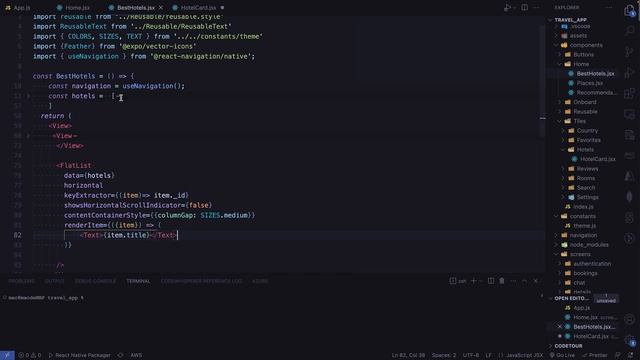The height and width of the screenshot is (360, 640).
Task: Add a new terminal with plus icon
Action: [473, 281]
